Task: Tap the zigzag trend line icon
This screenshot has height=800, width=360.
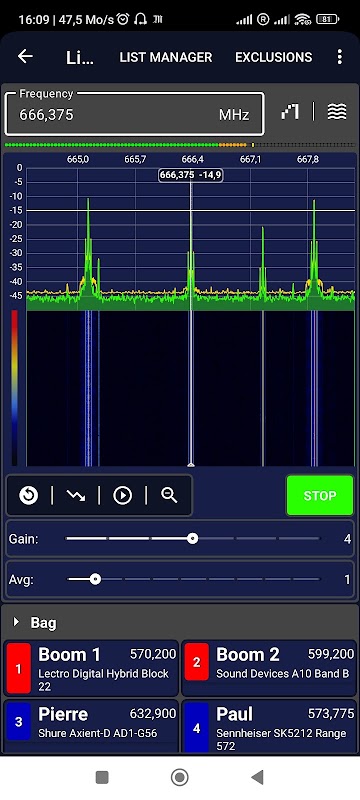Action: point(75,495)
